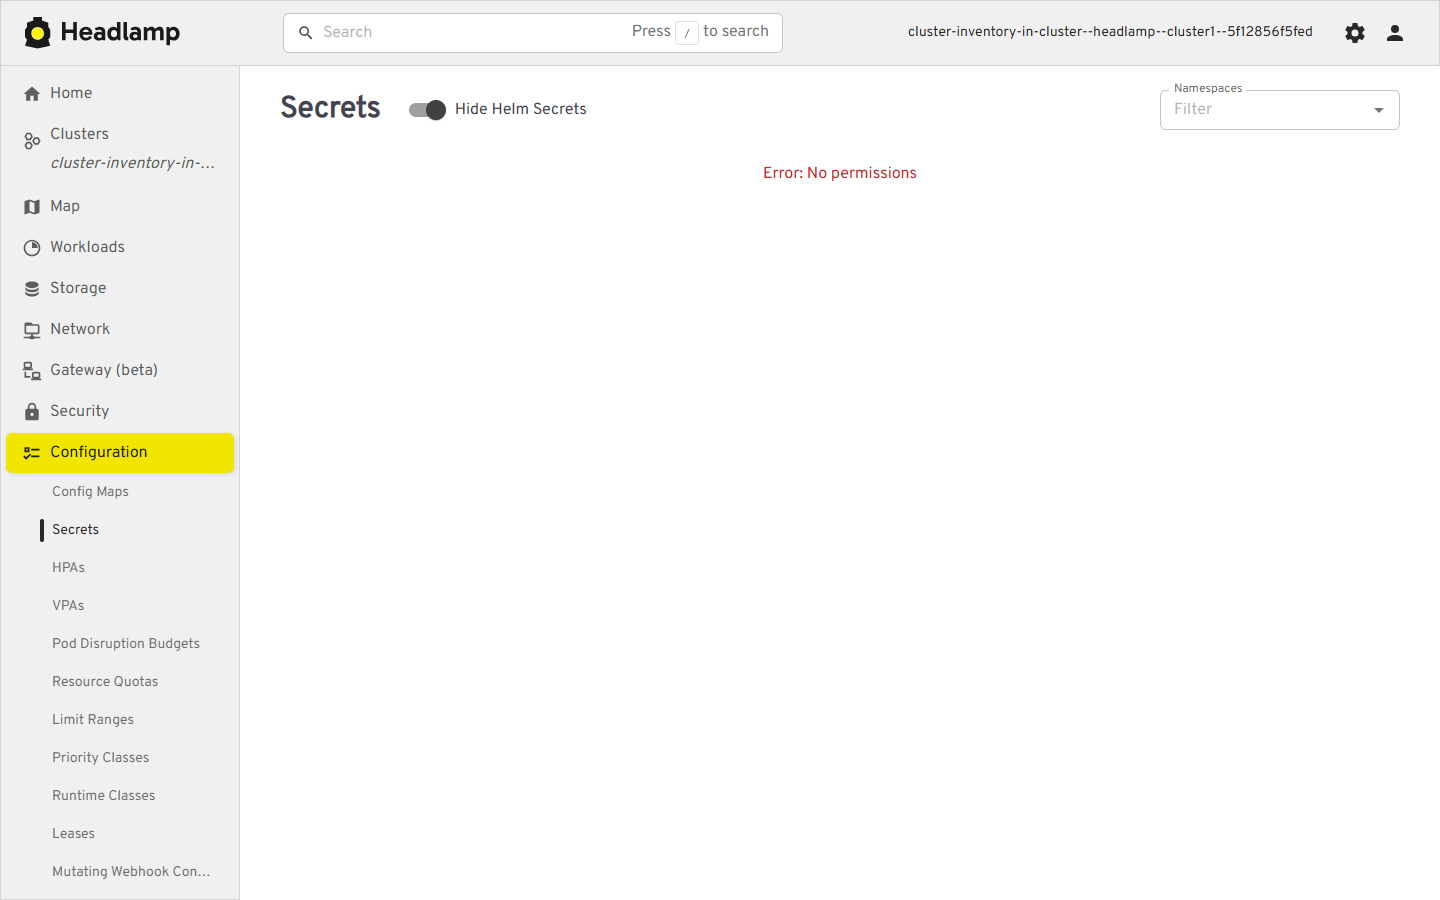Click the Secrets page heading

pyautogui.click(x=330, y=108)
